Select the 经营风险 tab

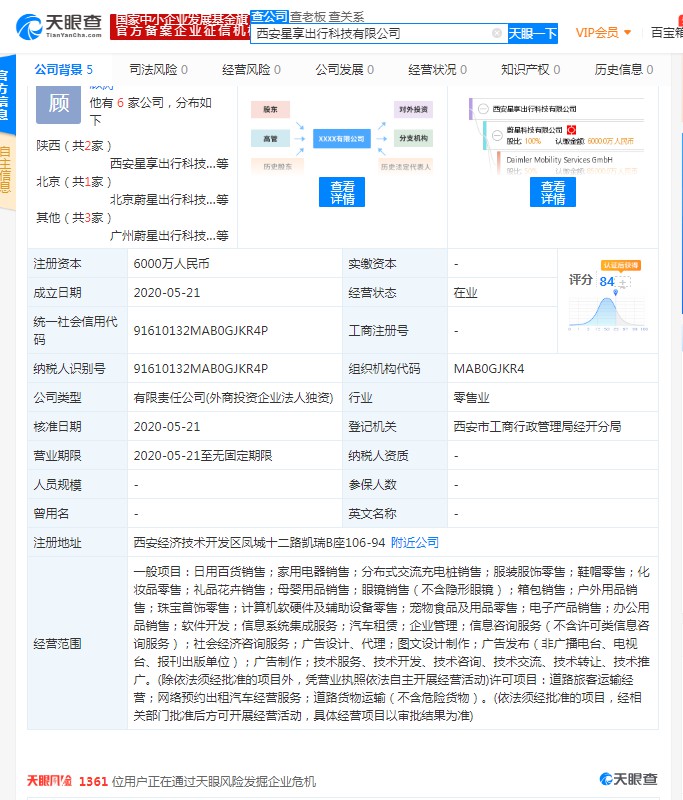coord(251,69)
